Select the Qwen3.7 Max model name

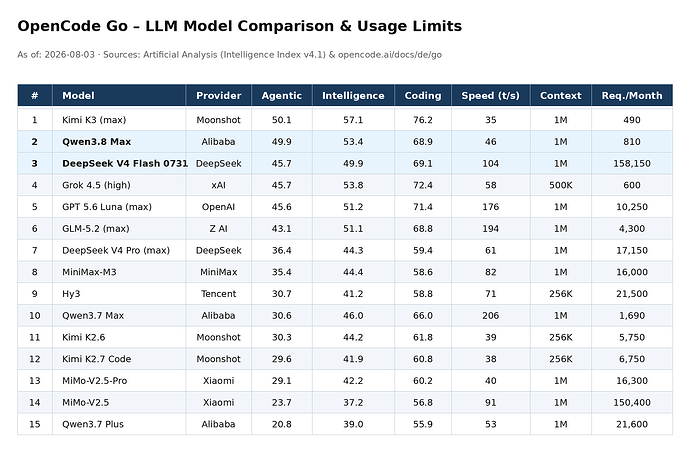click(93, 315)
